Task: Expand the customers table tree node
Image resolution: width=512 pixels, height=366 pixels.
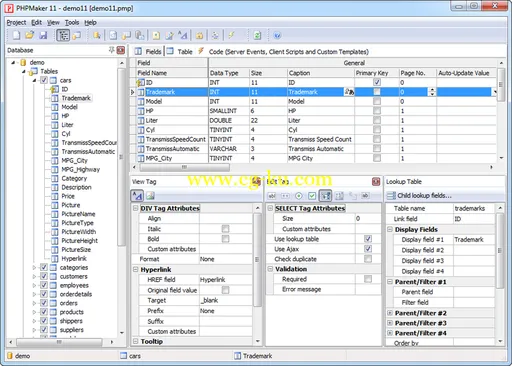Action: pyautogui.click(x=34, y=276)
